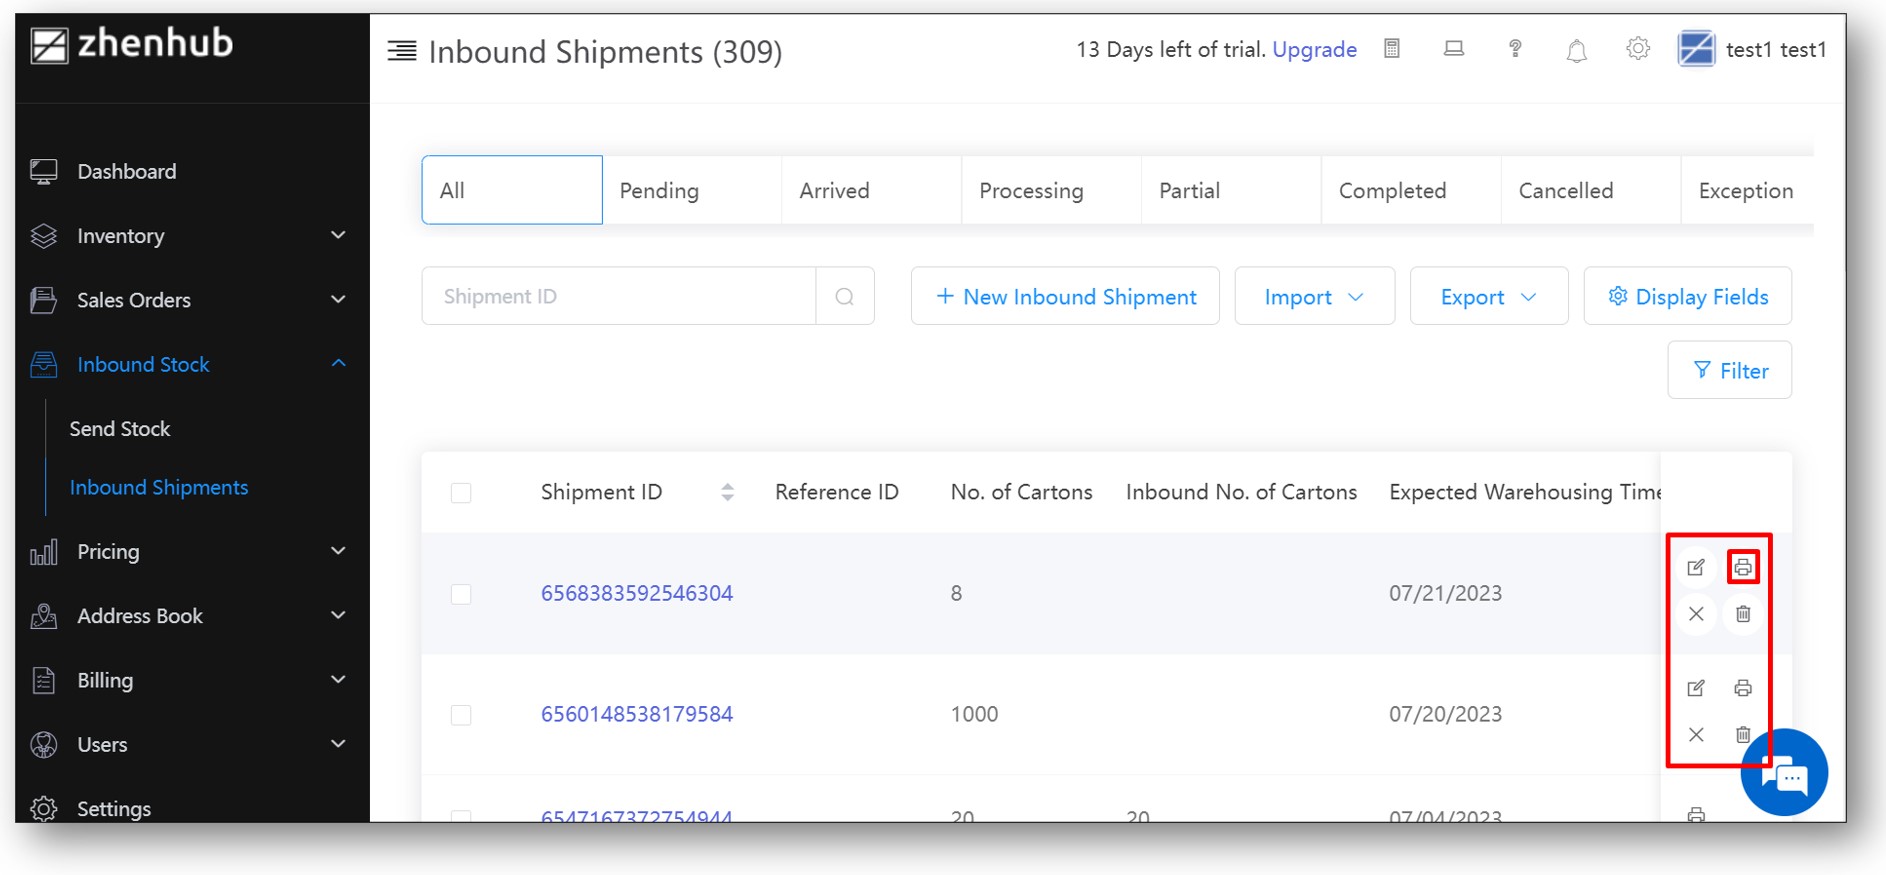1886x875 pixels.
Task: Click the help question mark icon
Action: pyautogui.click(x=1515, y=49)
